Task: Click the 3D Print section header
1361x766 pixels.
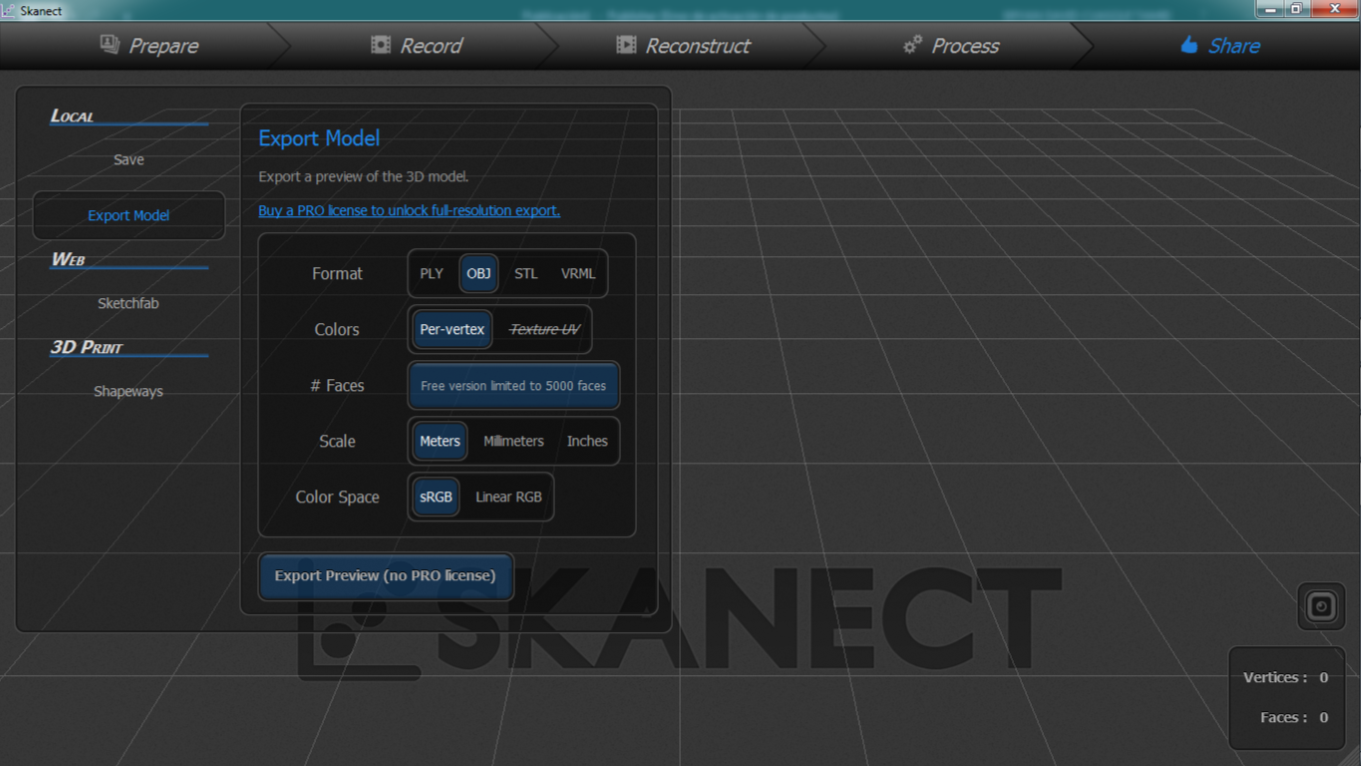Action: (86, 348)
